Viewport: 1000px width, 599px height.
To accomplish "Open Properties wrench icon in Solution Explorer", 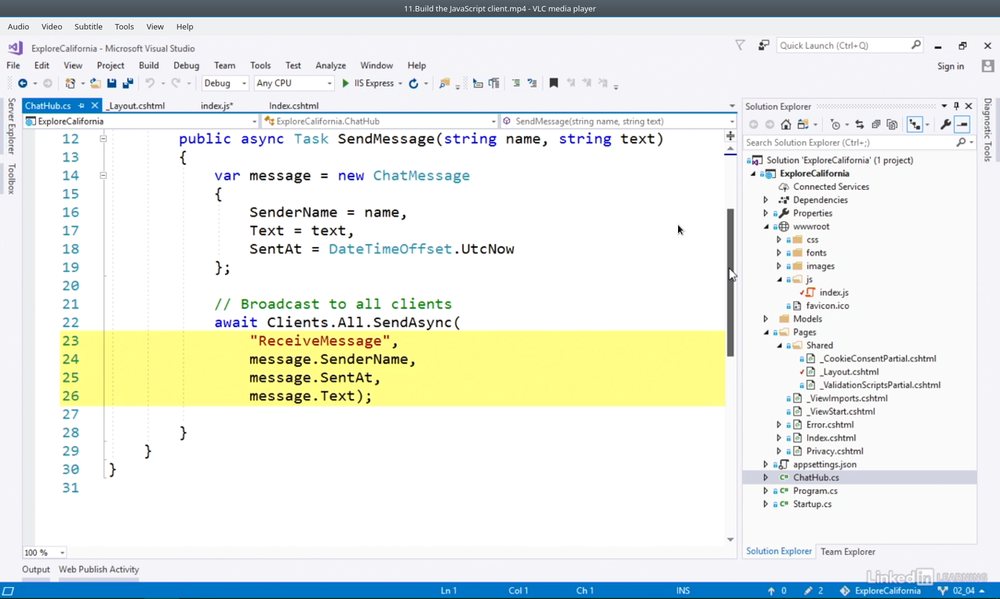I will click(x=945, y=125).
